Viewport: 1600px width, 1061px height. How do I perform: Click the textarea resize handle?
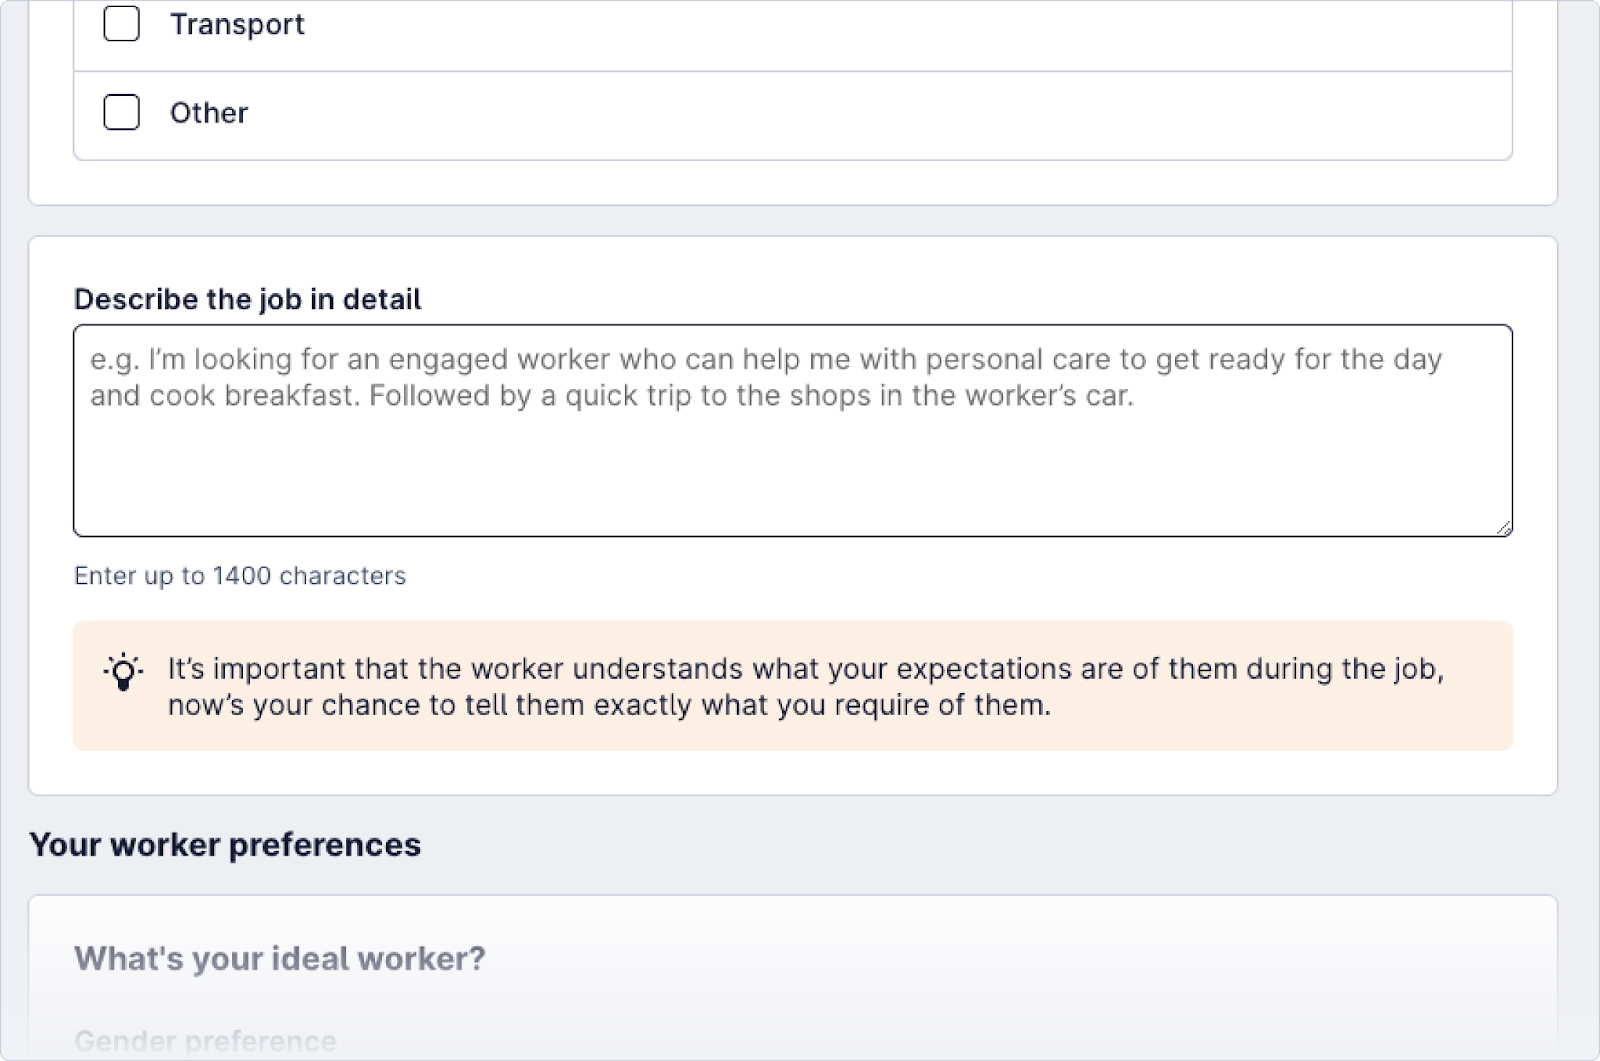click(1505, 528)
